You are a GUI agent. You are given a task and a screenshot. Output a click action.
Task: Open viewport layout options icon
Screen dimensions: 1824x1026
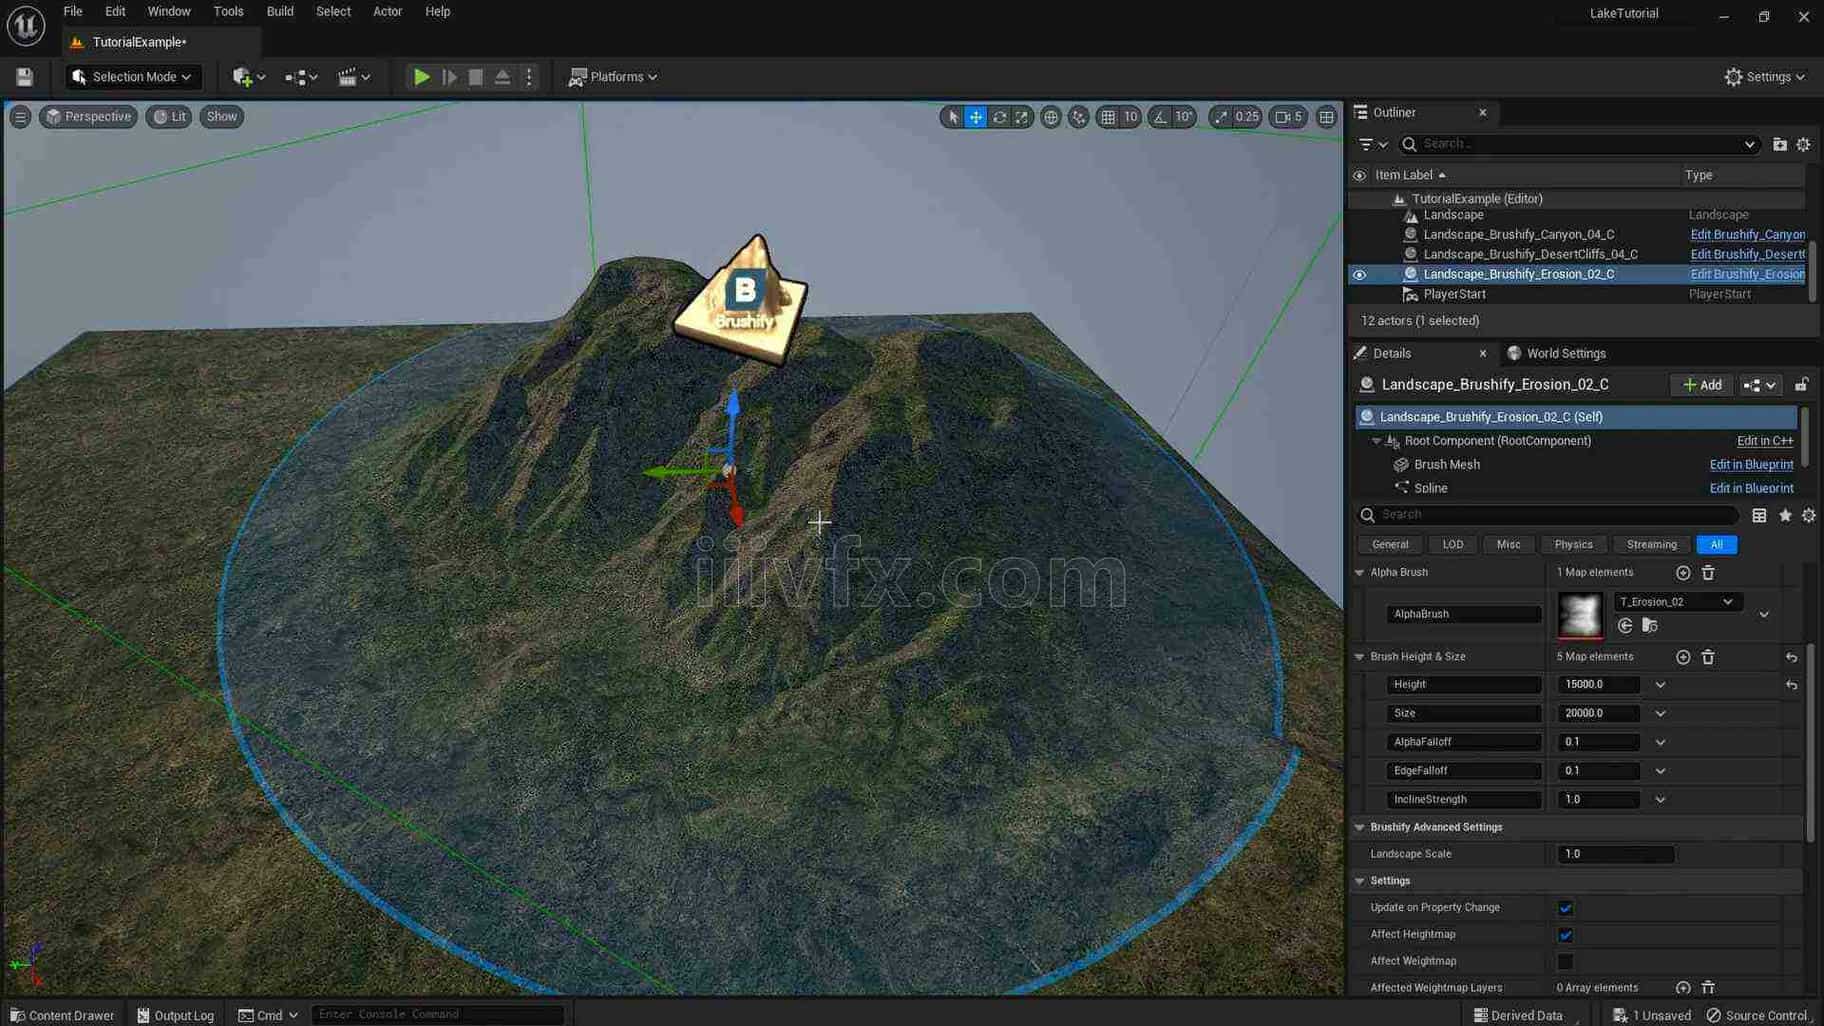[x=1326, y=117]
